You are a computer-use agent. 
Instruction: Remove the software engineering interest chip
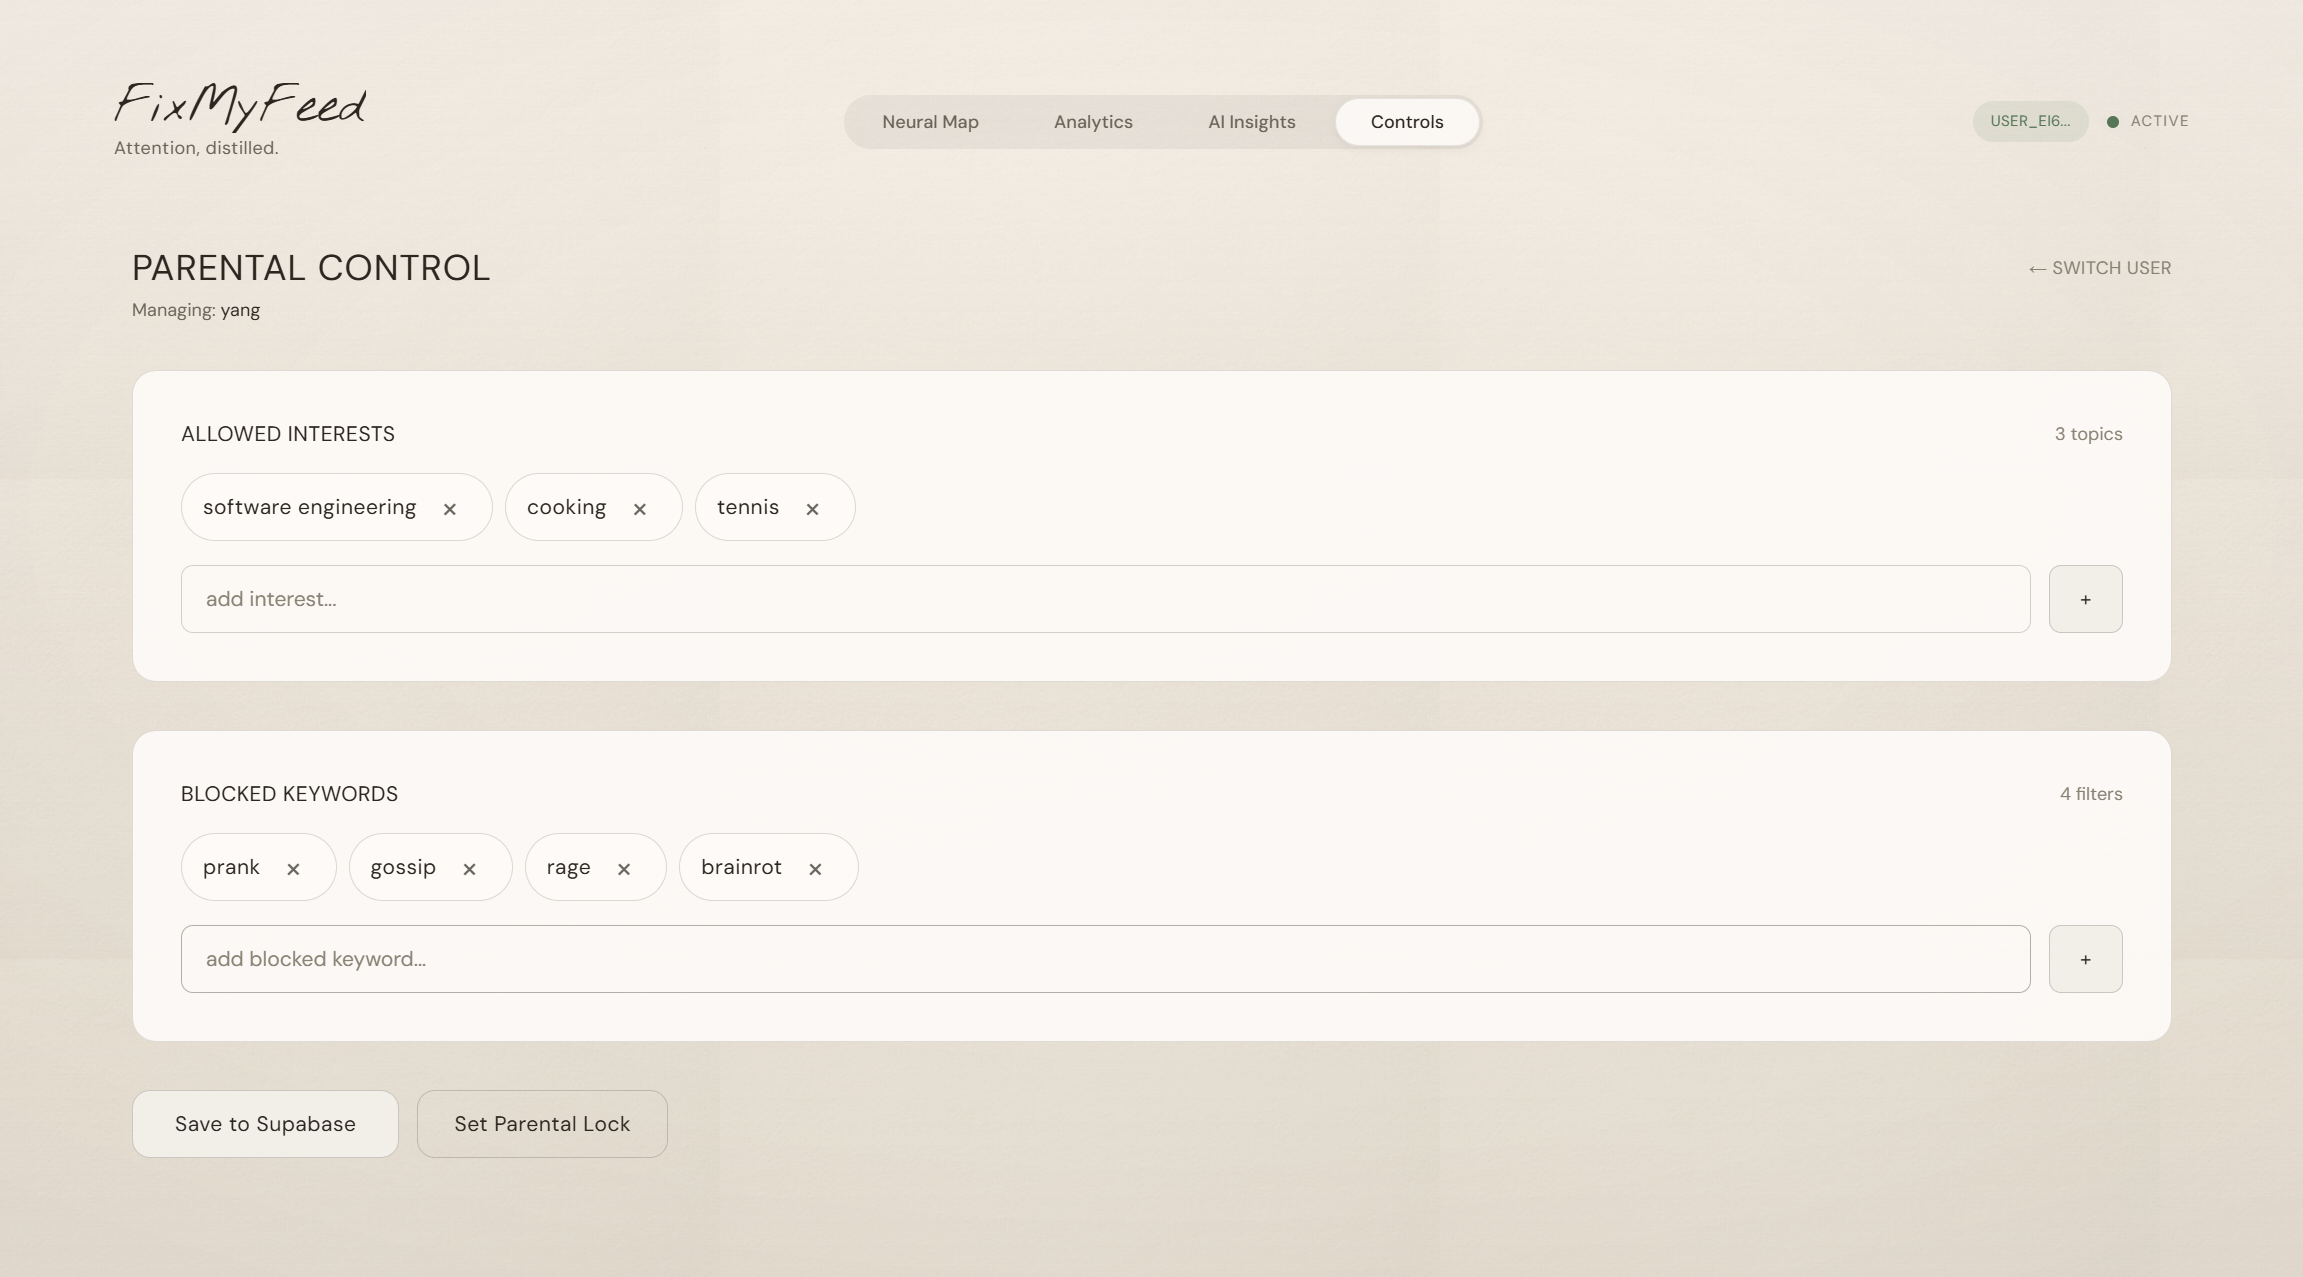point(450,509)
